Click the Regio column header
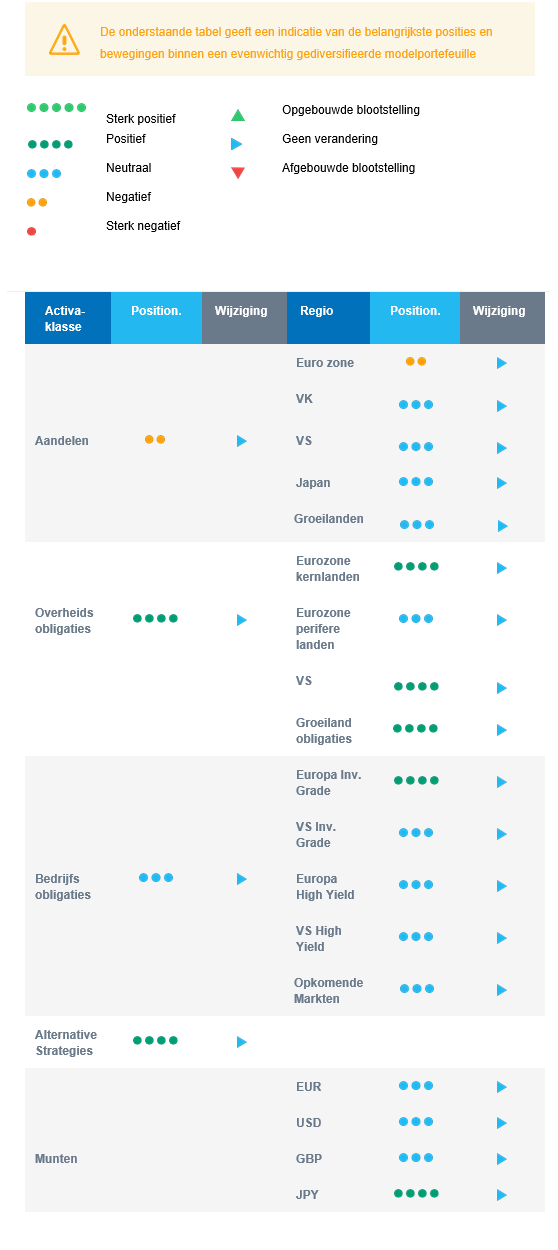 [x=329, y=318]
